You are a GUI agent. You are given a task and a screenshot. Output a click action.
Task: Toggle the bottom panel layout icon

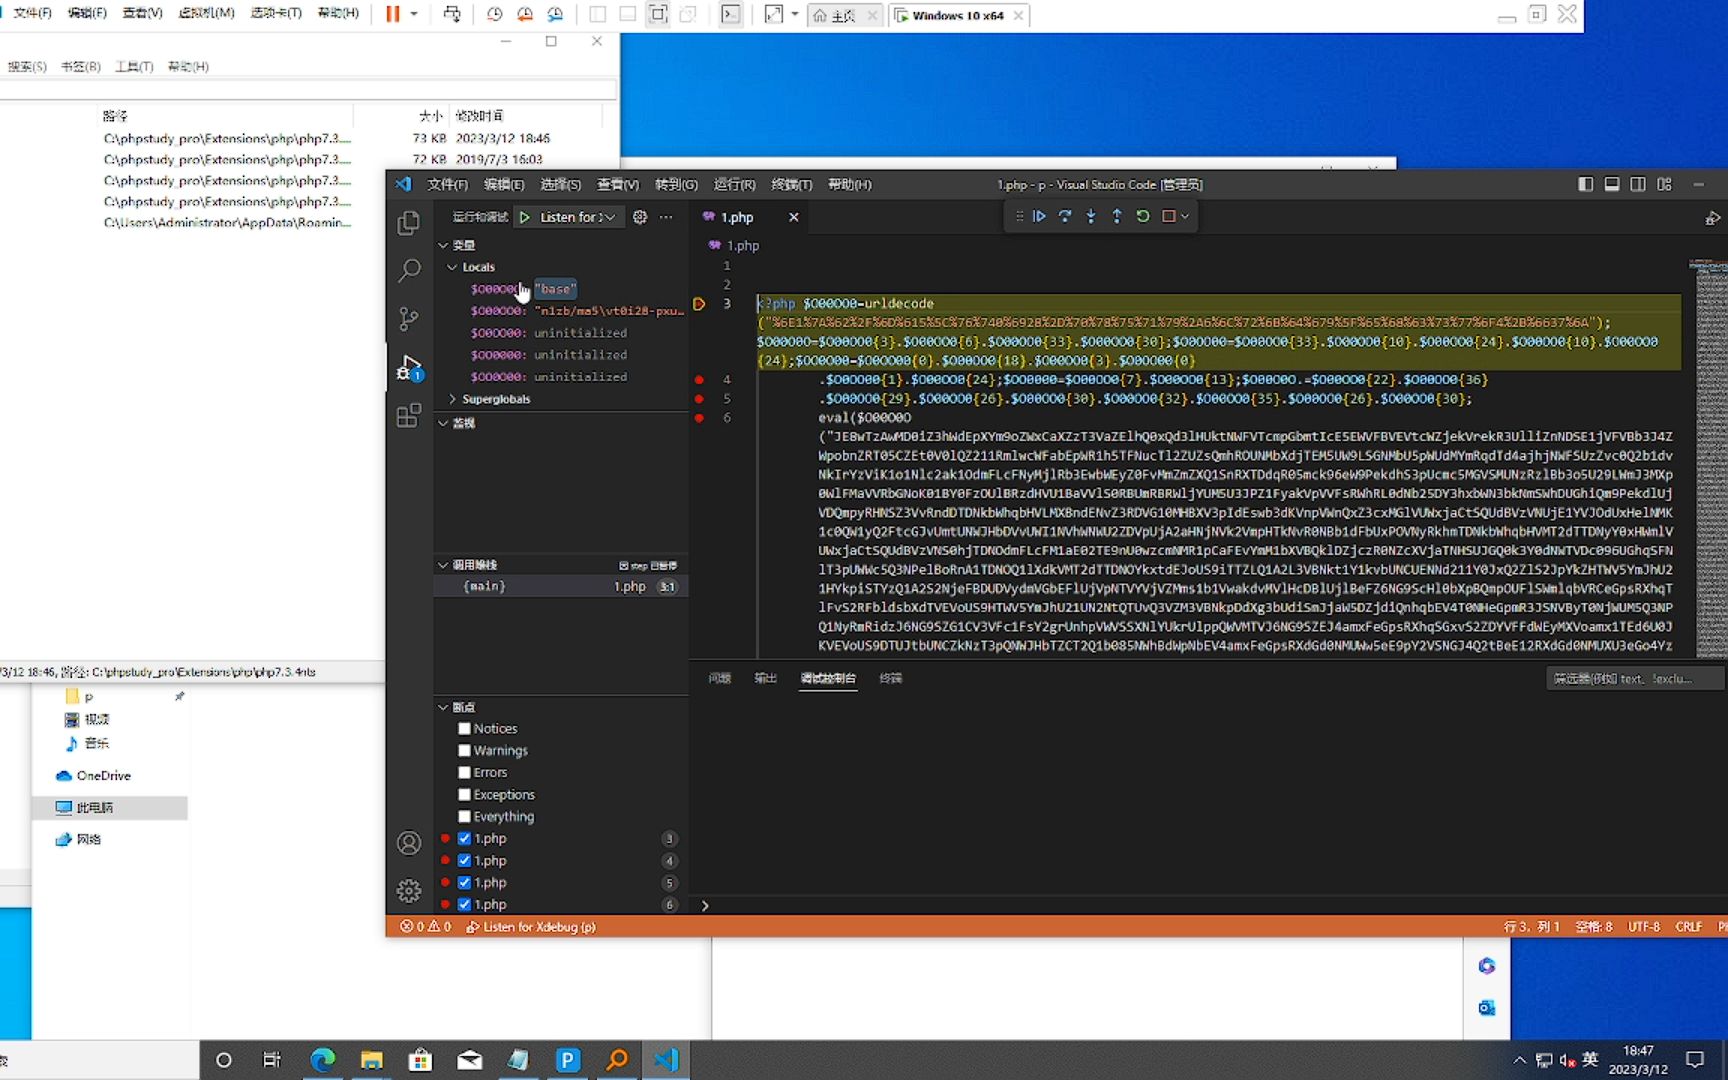point(1612,184)
